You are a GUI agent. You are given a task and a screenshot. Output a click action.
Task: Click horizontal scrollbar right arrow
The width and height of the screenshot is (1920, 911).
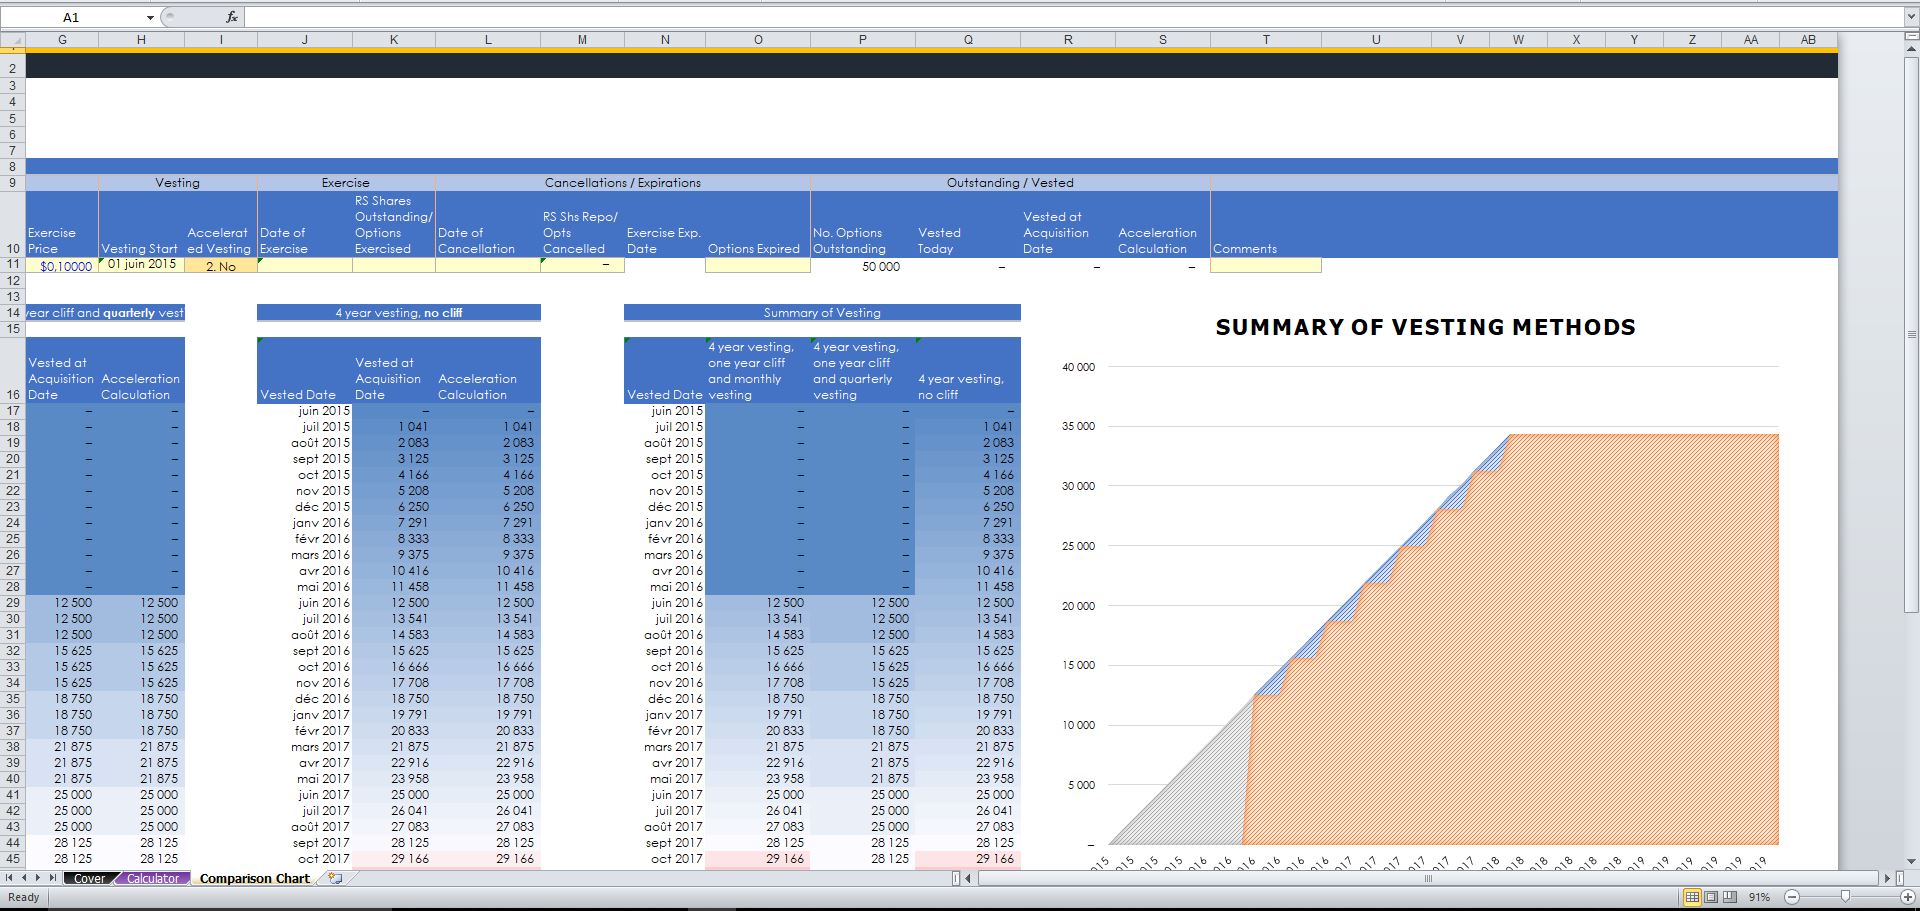(x=1887, y=878)
